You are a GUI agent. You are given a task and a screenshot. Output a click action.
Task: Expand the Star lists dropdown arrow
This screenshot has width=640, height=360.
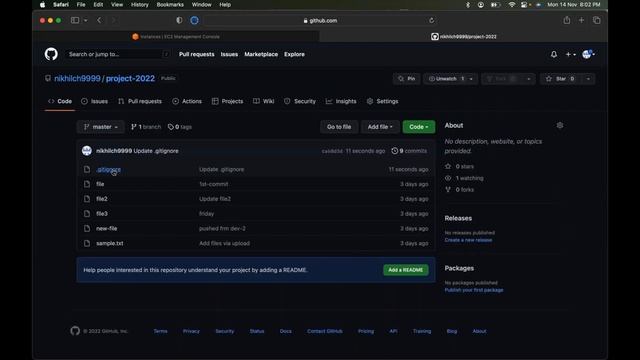[588, 79]
